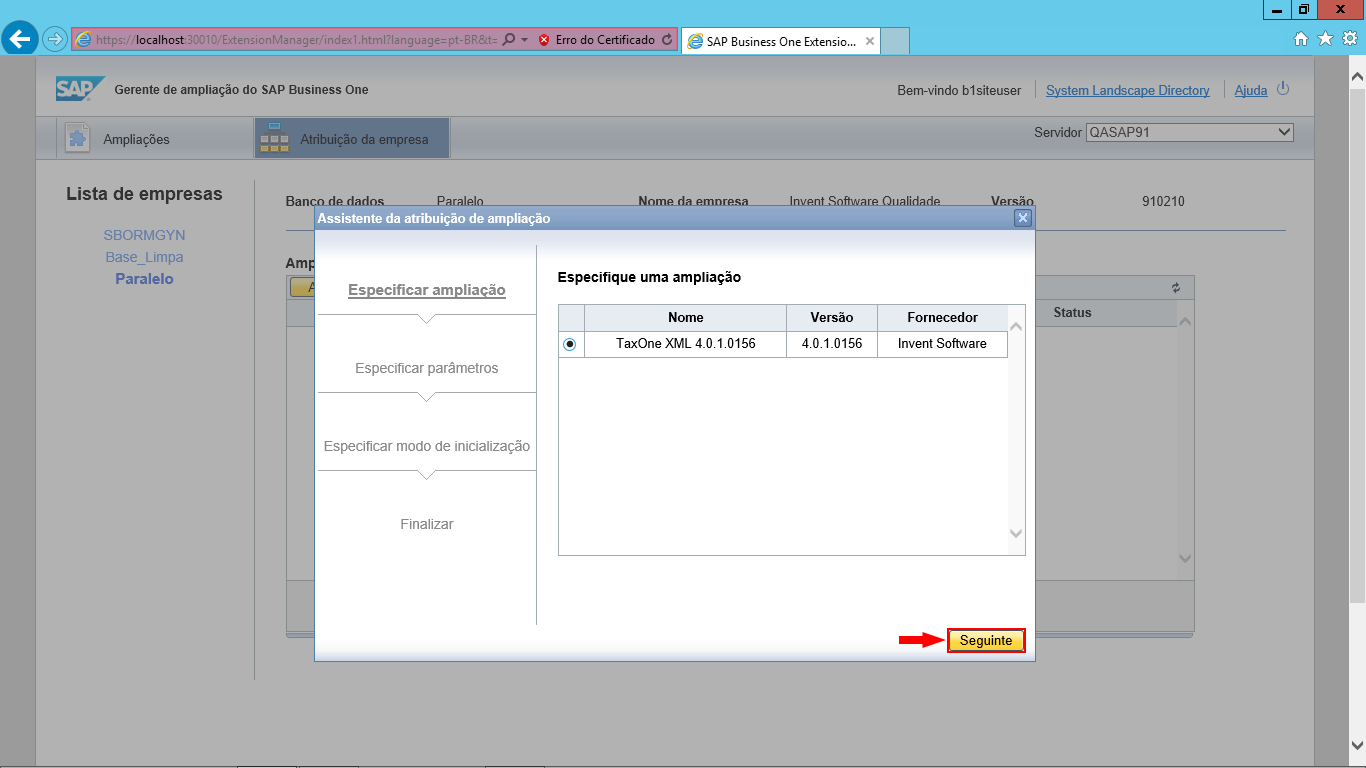Select company SBORMGYN in the list
1366x768 pixels.
[x=145, y=235]
